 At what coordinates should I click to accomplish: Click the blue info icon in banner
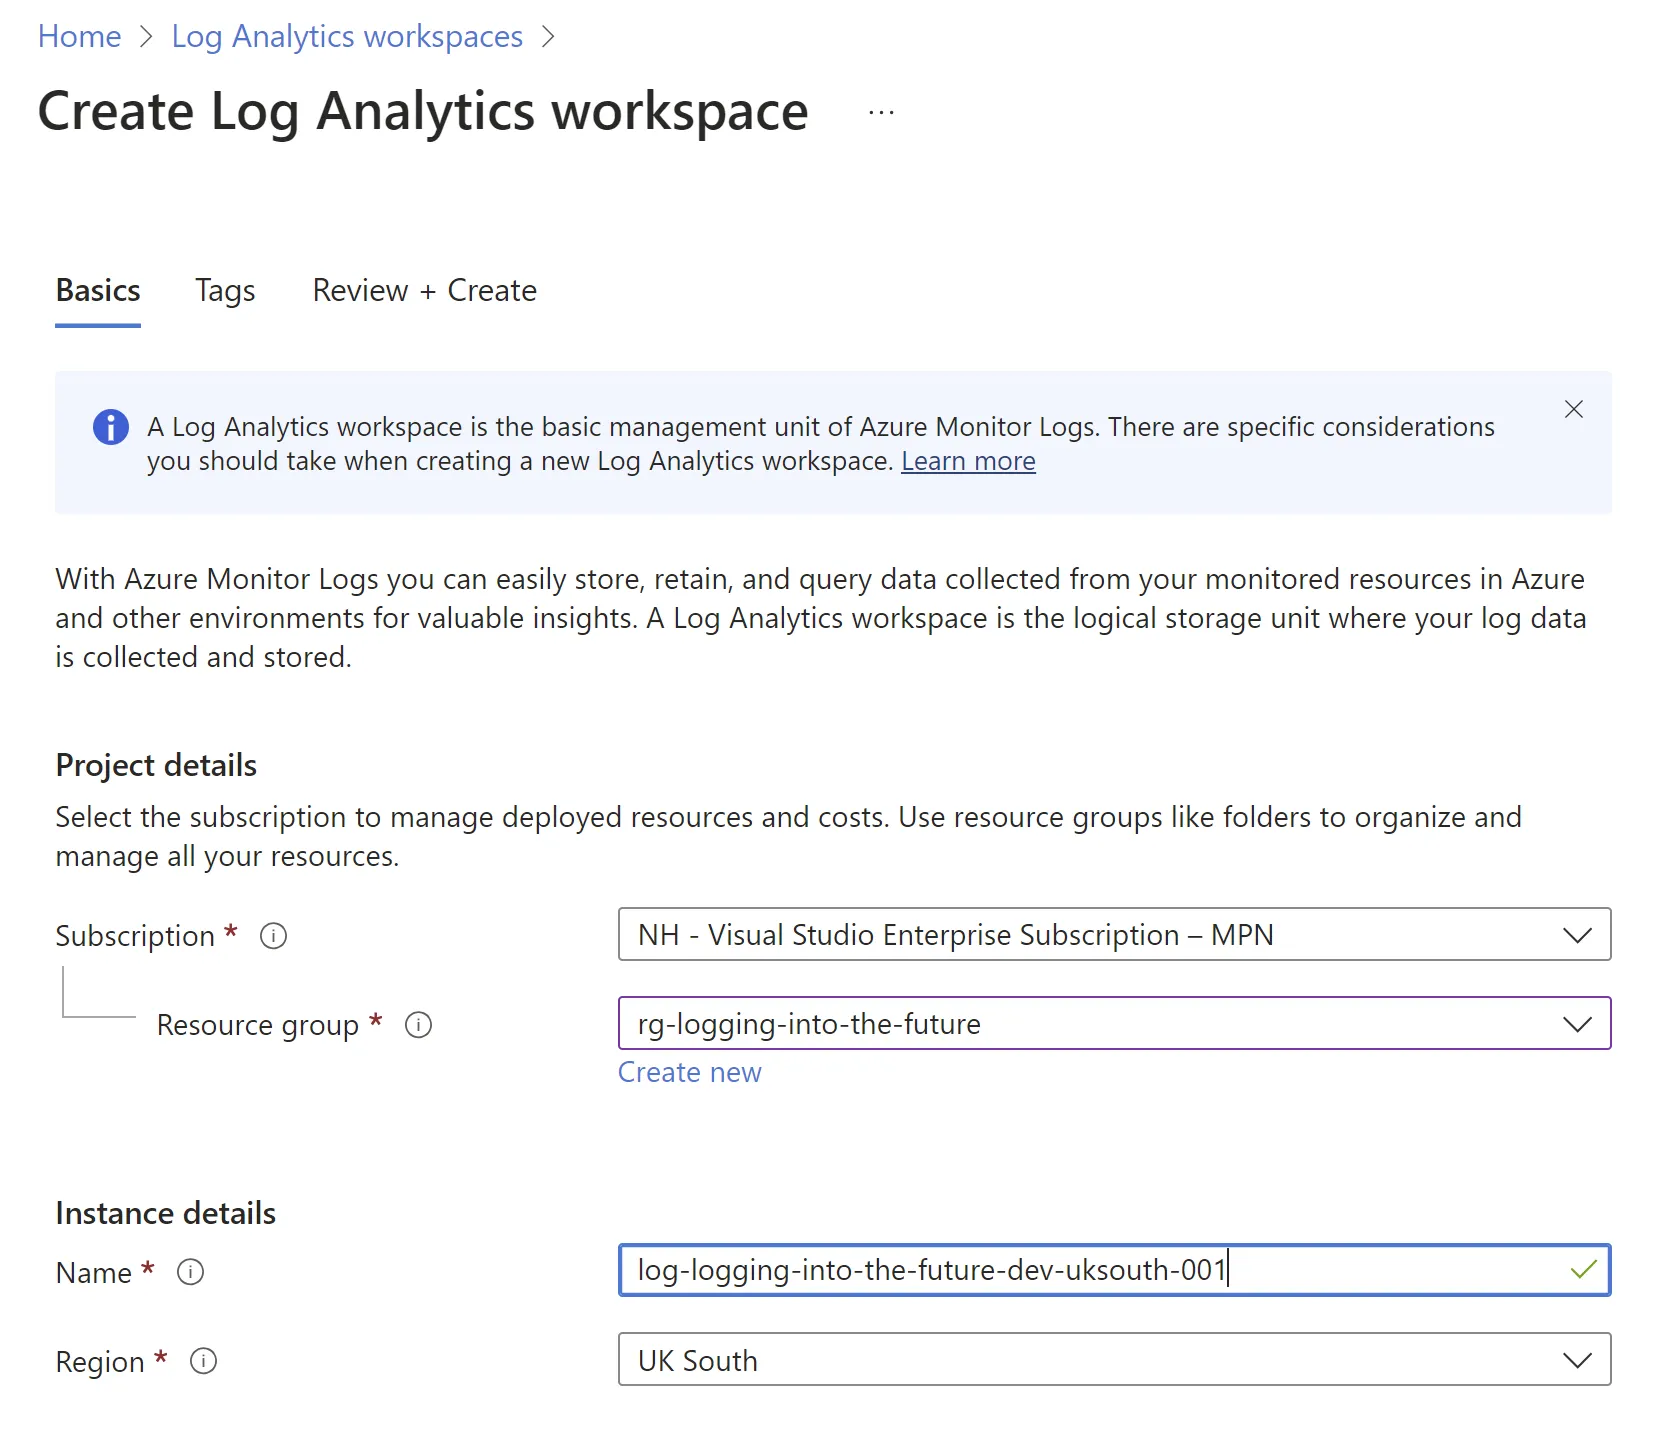[111, 427]
